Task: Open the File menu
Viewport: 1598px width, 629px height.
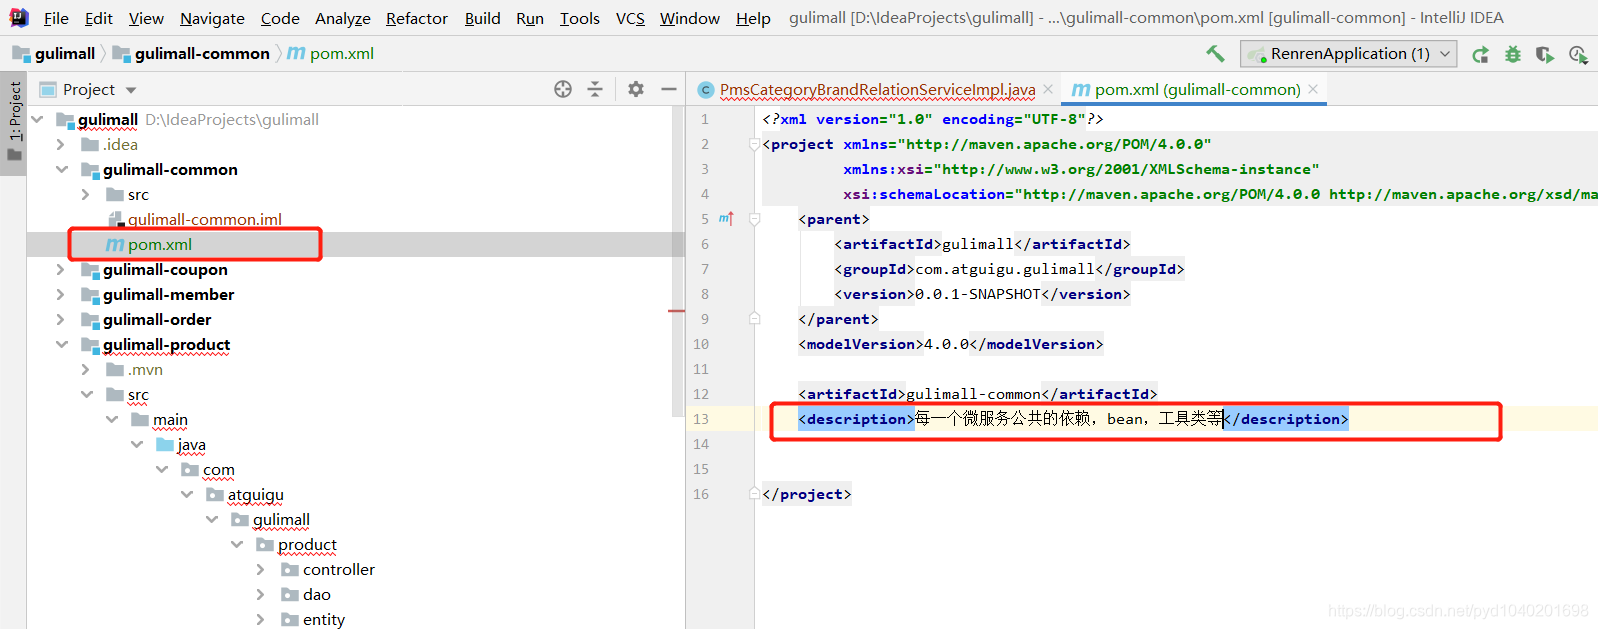Action: [x=56, y=18]
